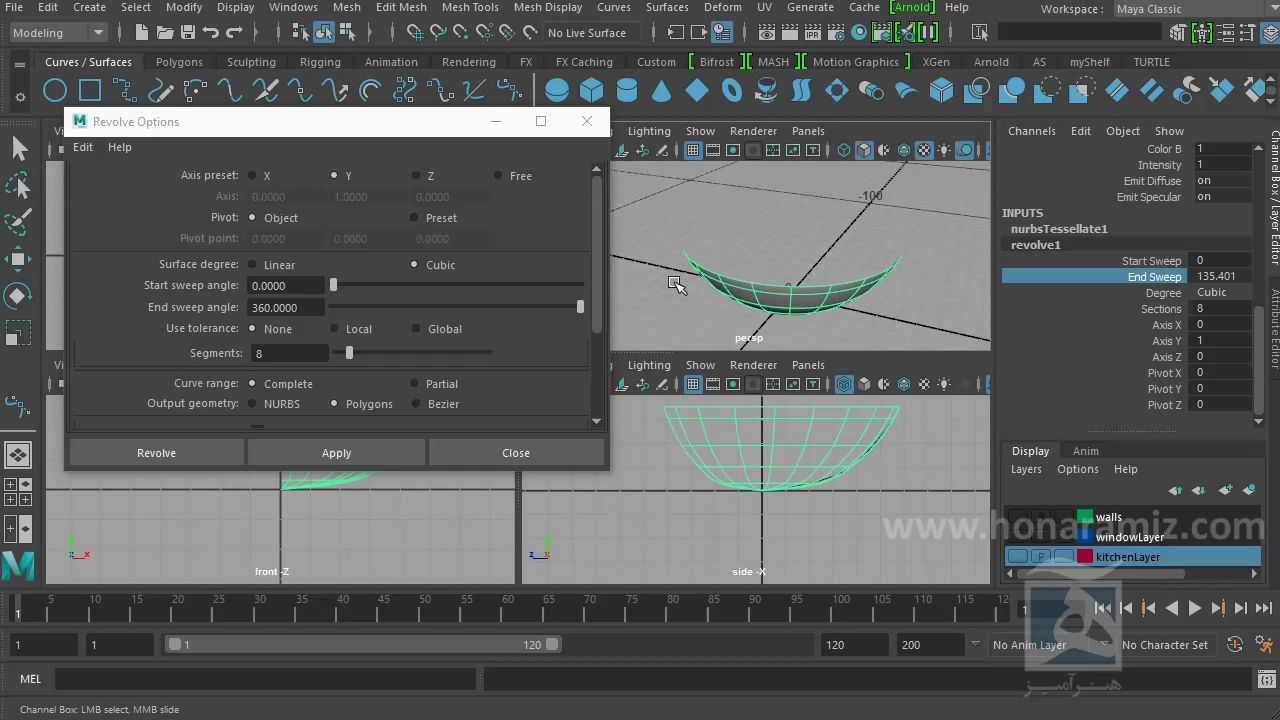Create a new scene file

tap(142, 33)
